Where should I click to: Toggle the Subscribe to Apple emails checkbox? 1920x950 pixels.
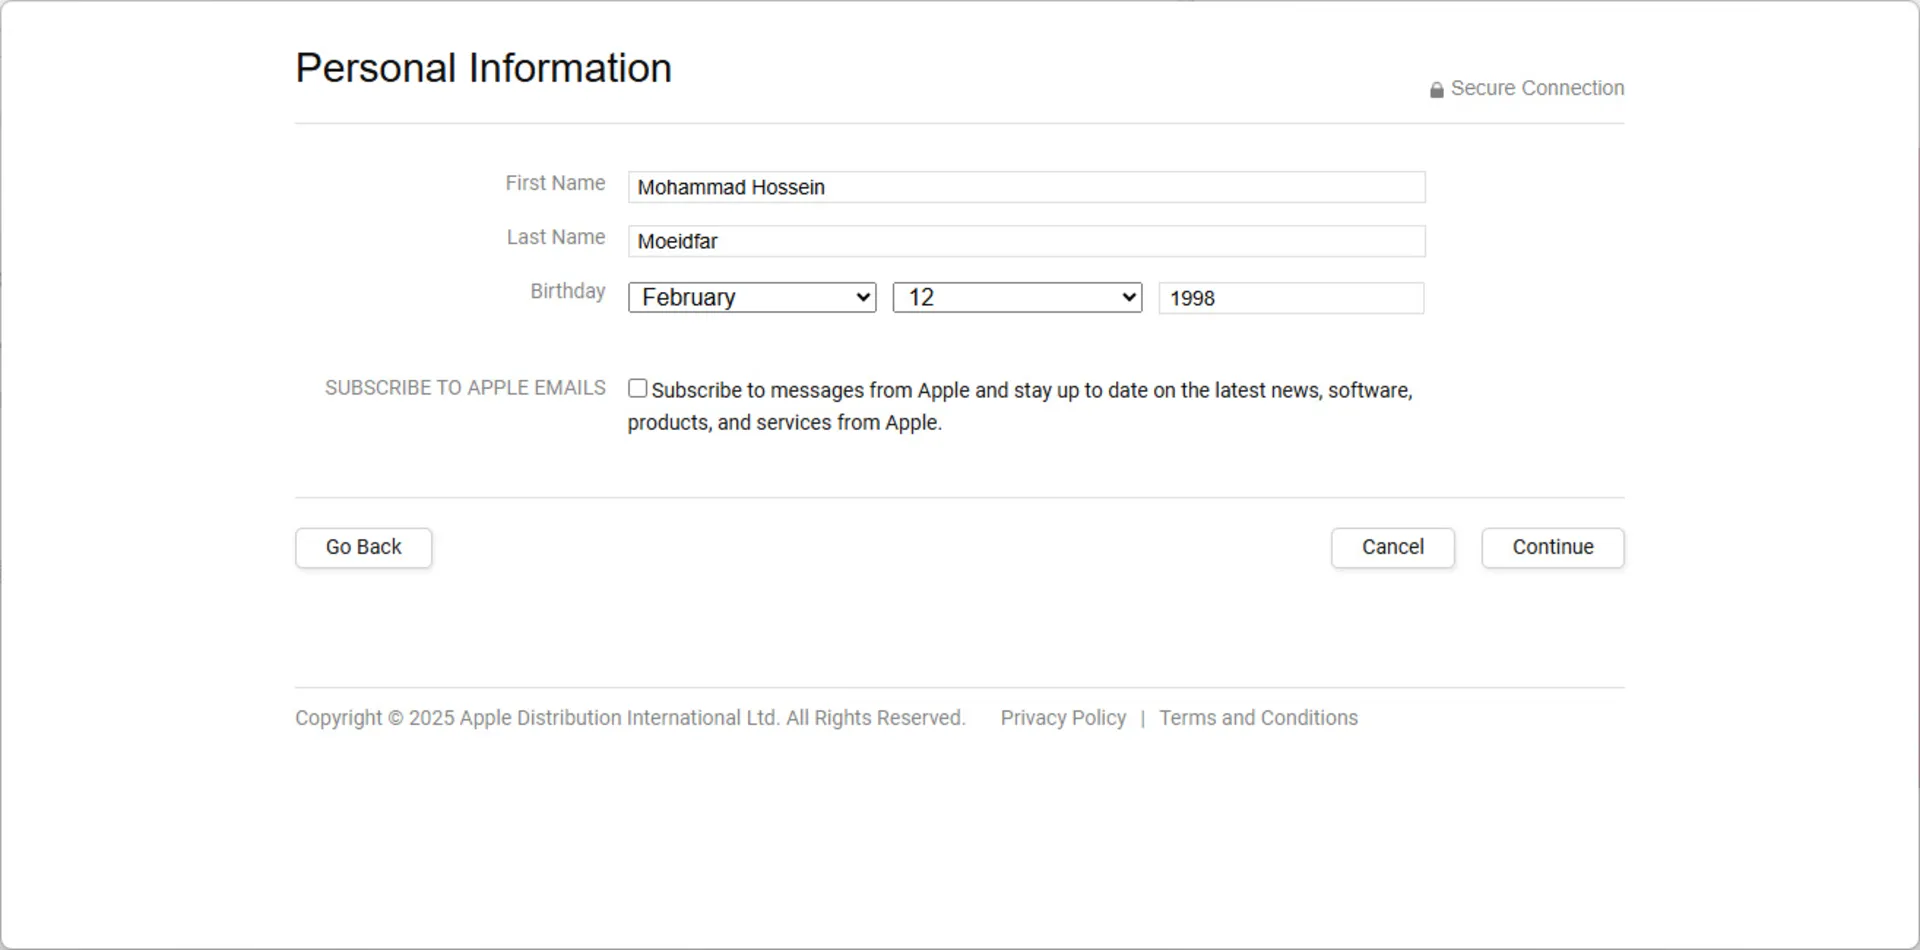(x=637, y=389)
